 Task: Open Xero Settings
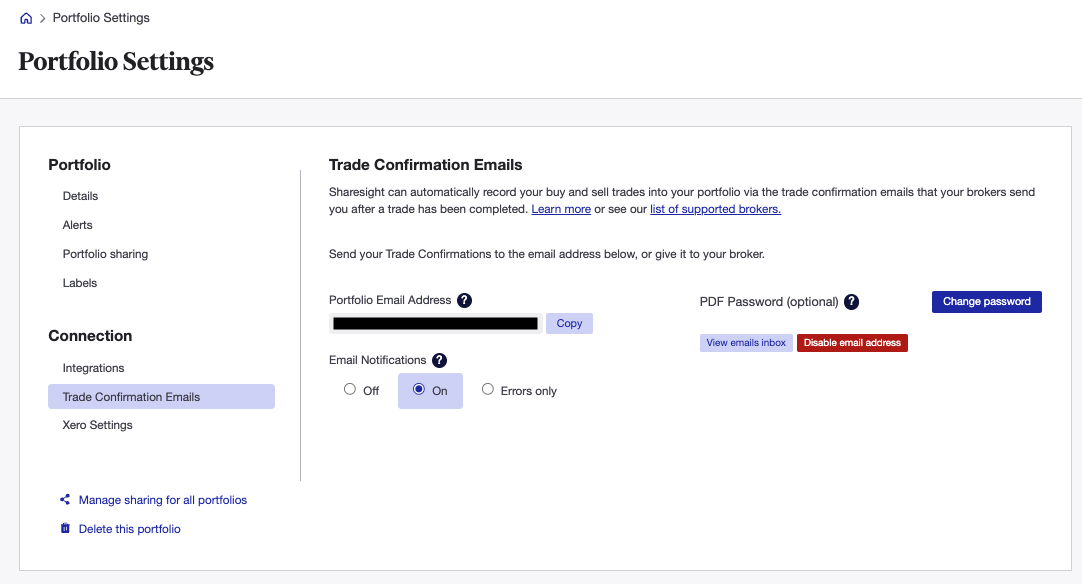click(97, 424)
